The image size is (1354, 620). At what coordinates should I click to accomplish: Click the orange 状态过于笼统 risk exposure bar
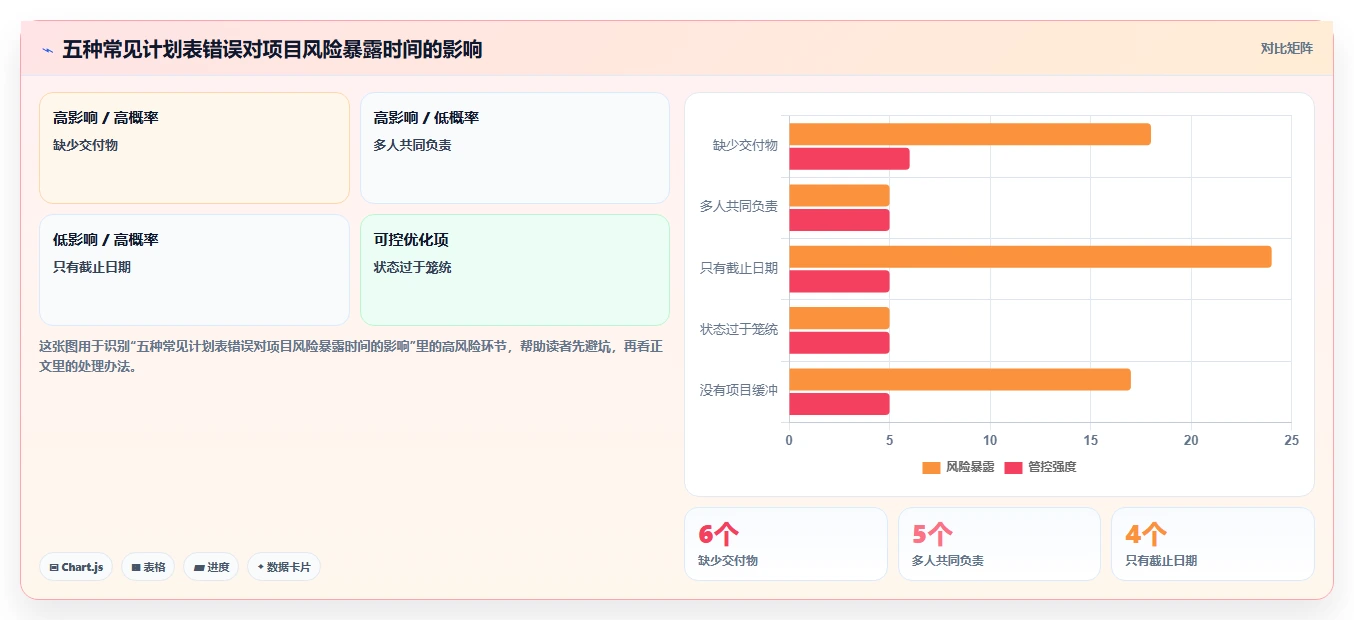click(839, 318)
